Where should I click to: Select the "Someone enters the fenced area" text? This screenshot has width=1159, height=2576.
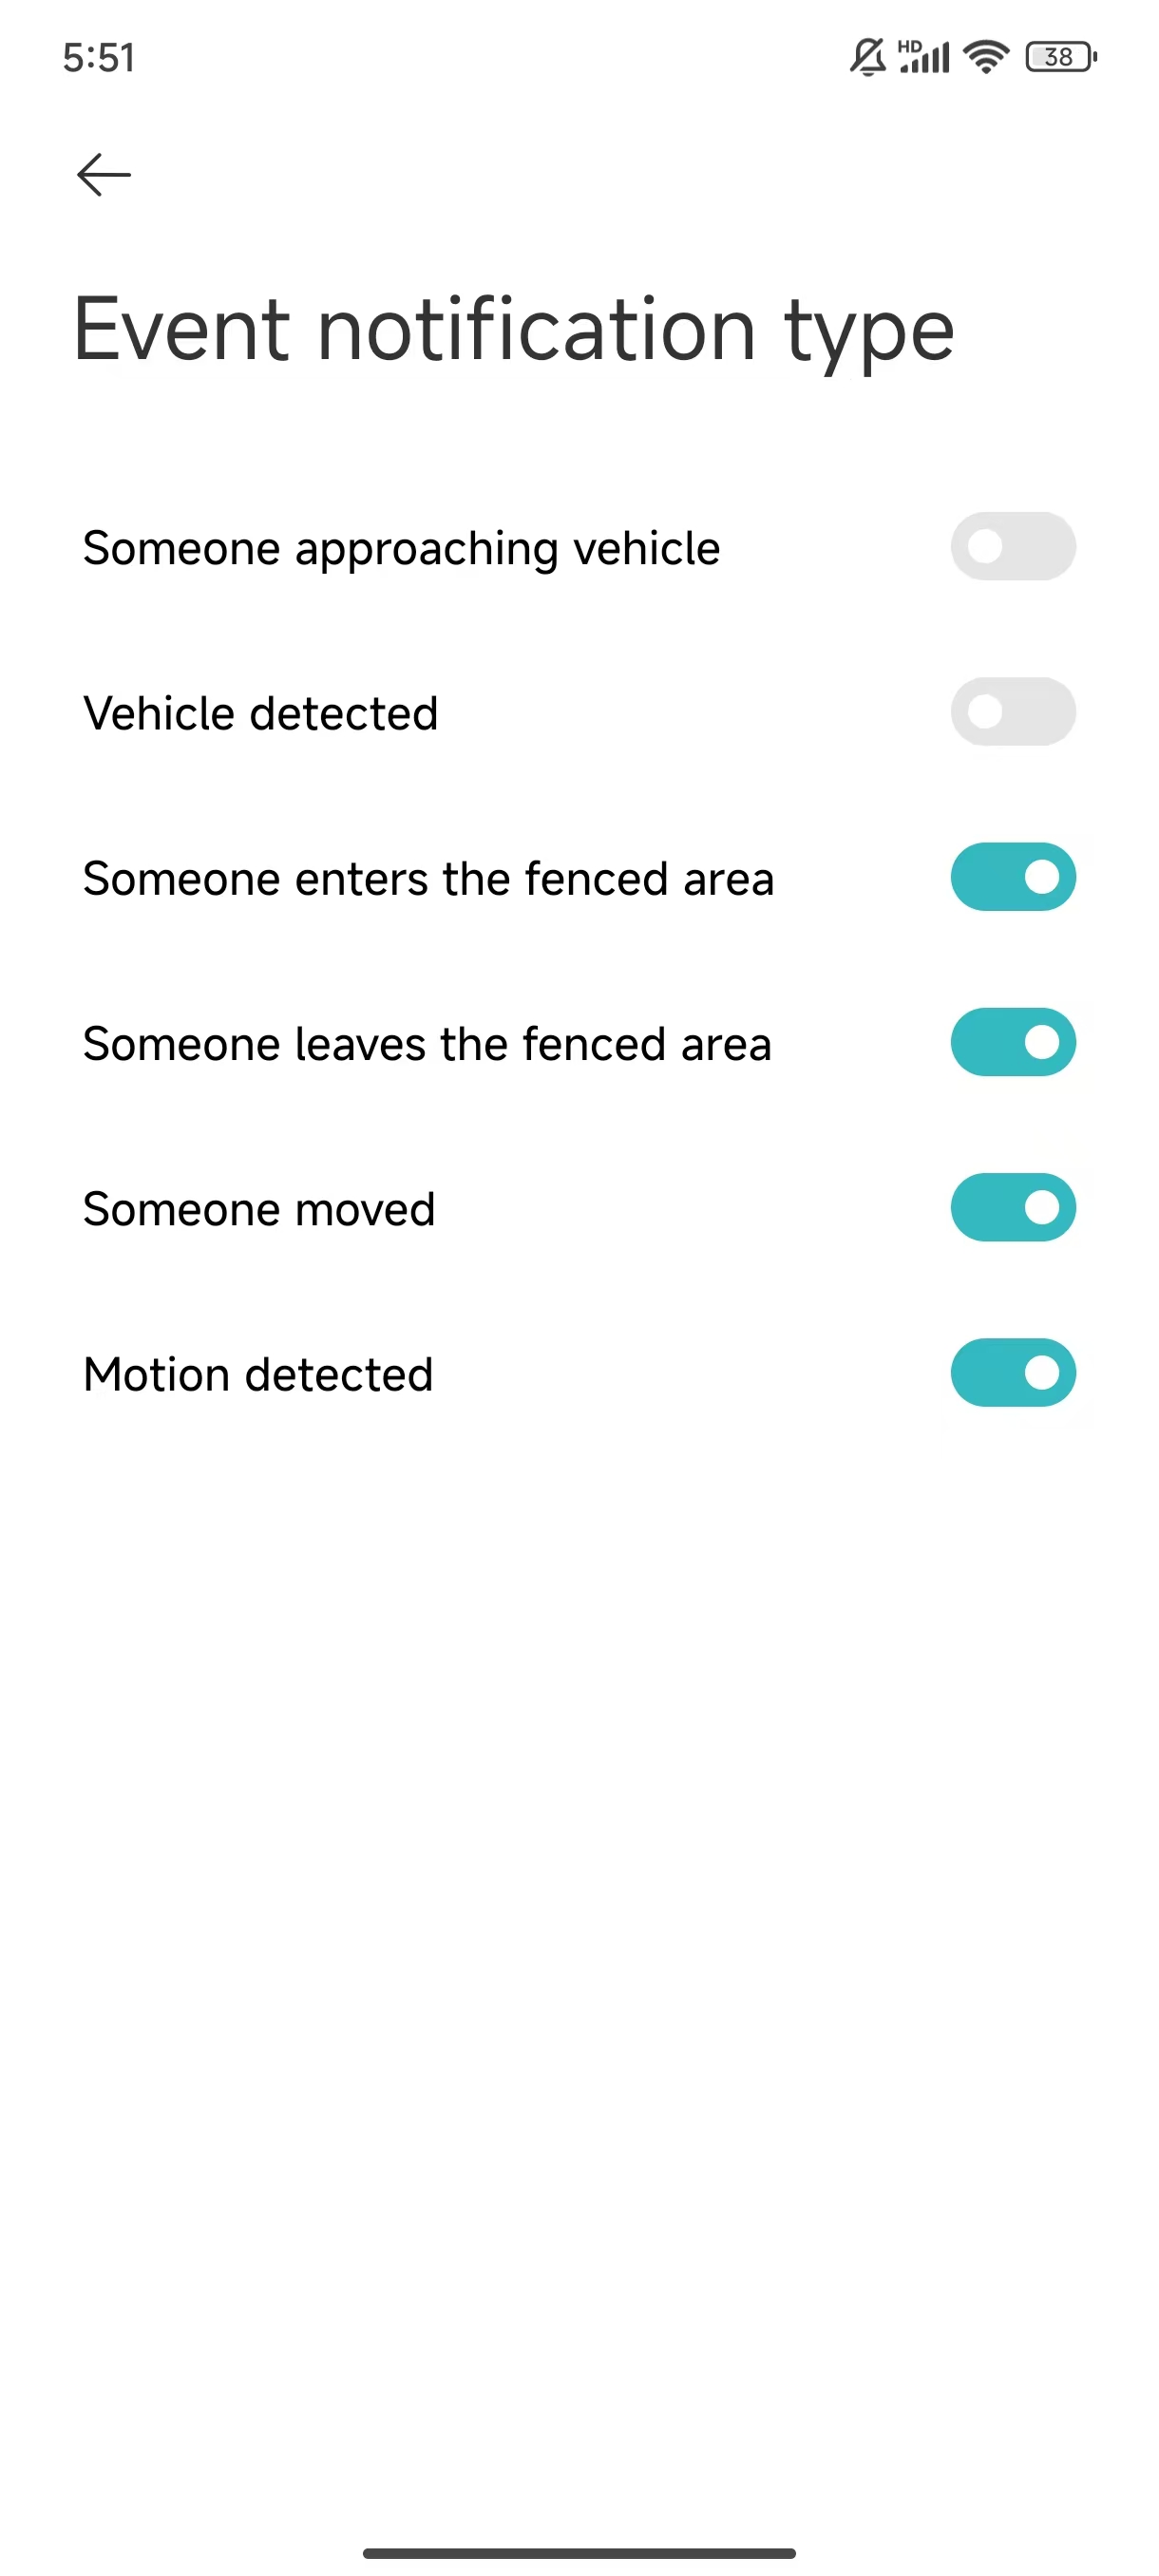[428, 879]
